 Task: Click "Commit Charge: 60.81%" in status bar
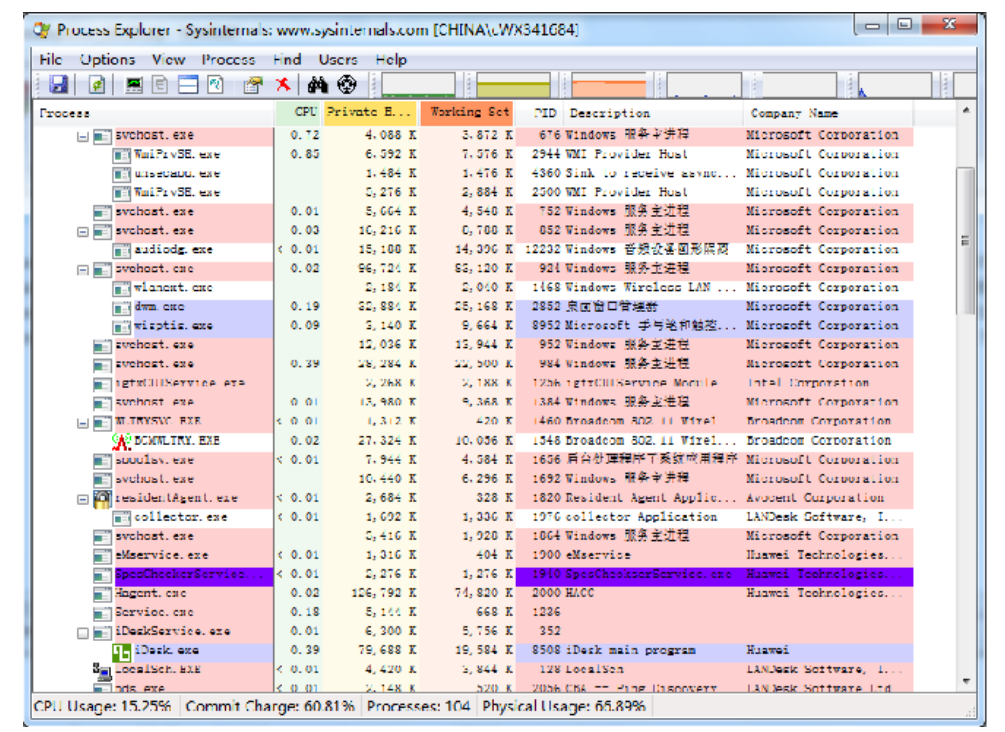pos(270,707)
